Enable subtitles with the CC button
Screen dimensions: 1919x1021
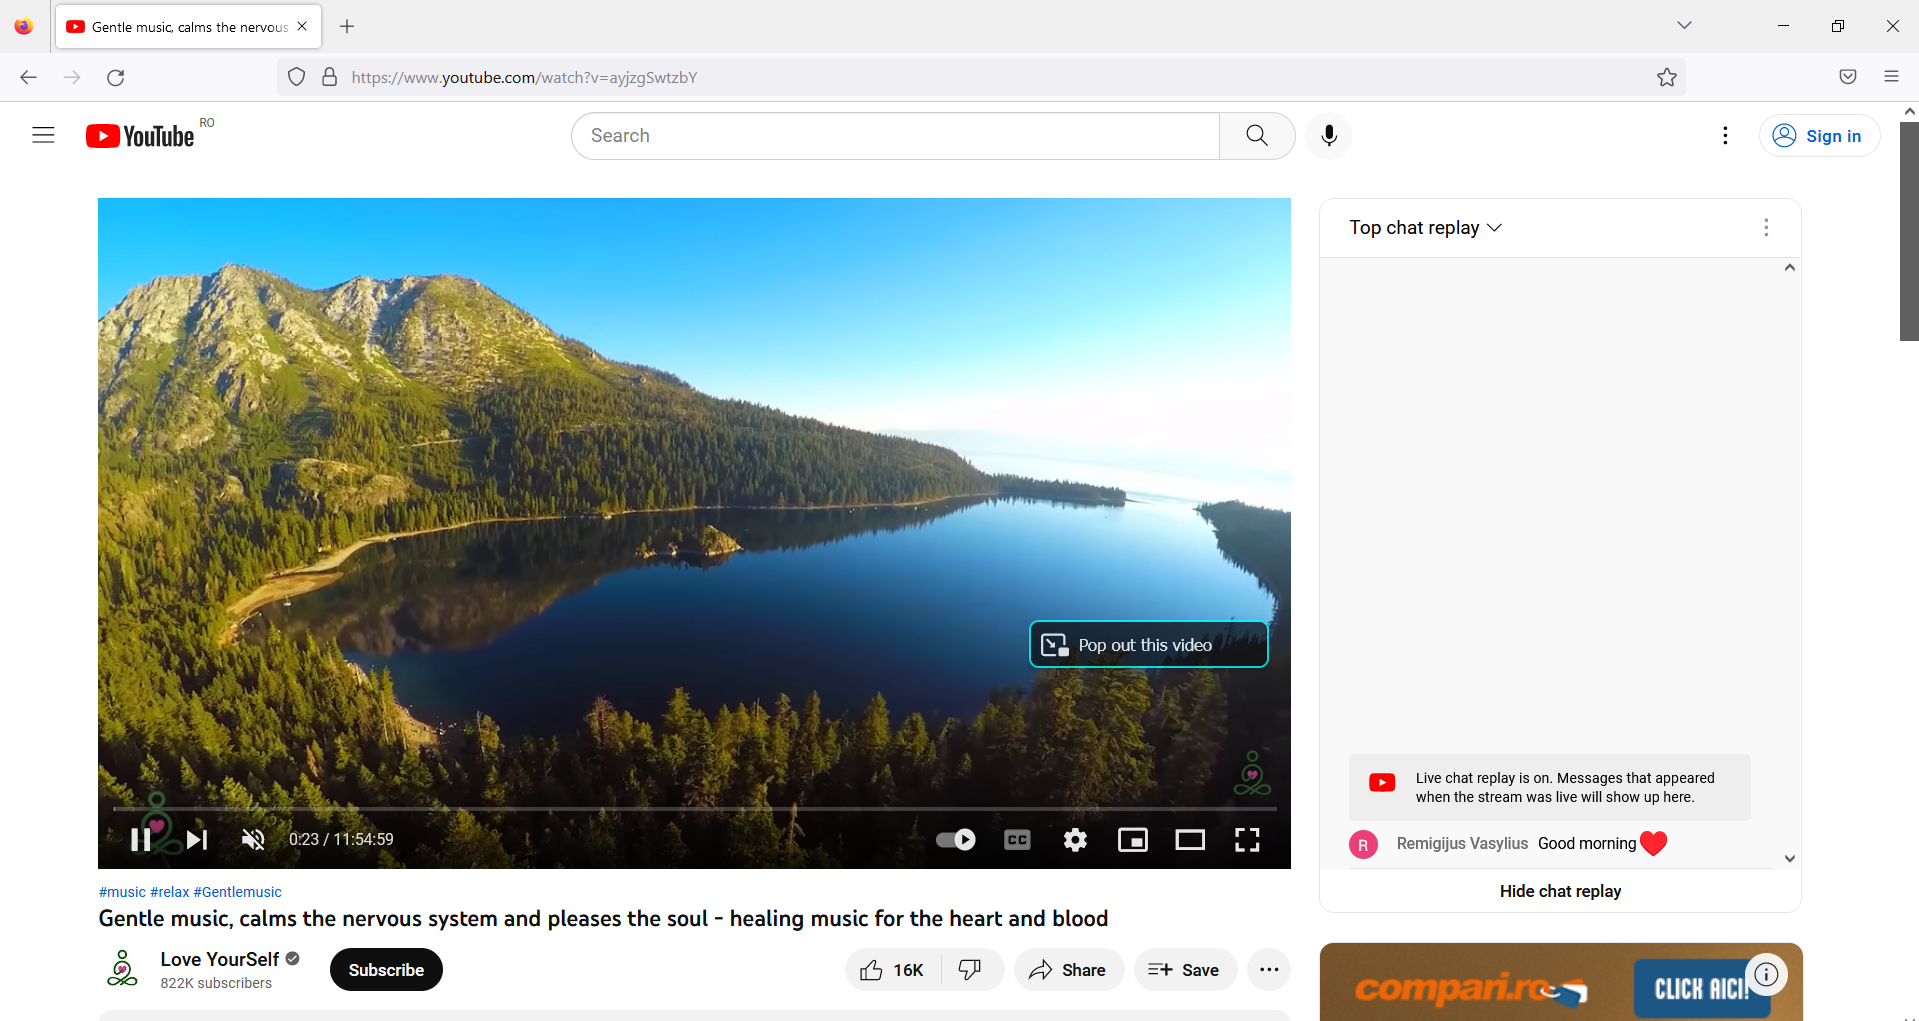1016,839
